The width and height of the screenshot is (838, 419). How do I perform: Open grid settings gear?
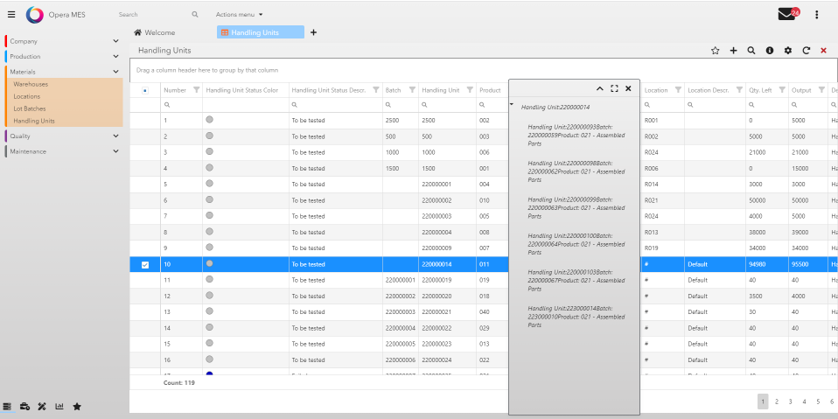point(788,50)
